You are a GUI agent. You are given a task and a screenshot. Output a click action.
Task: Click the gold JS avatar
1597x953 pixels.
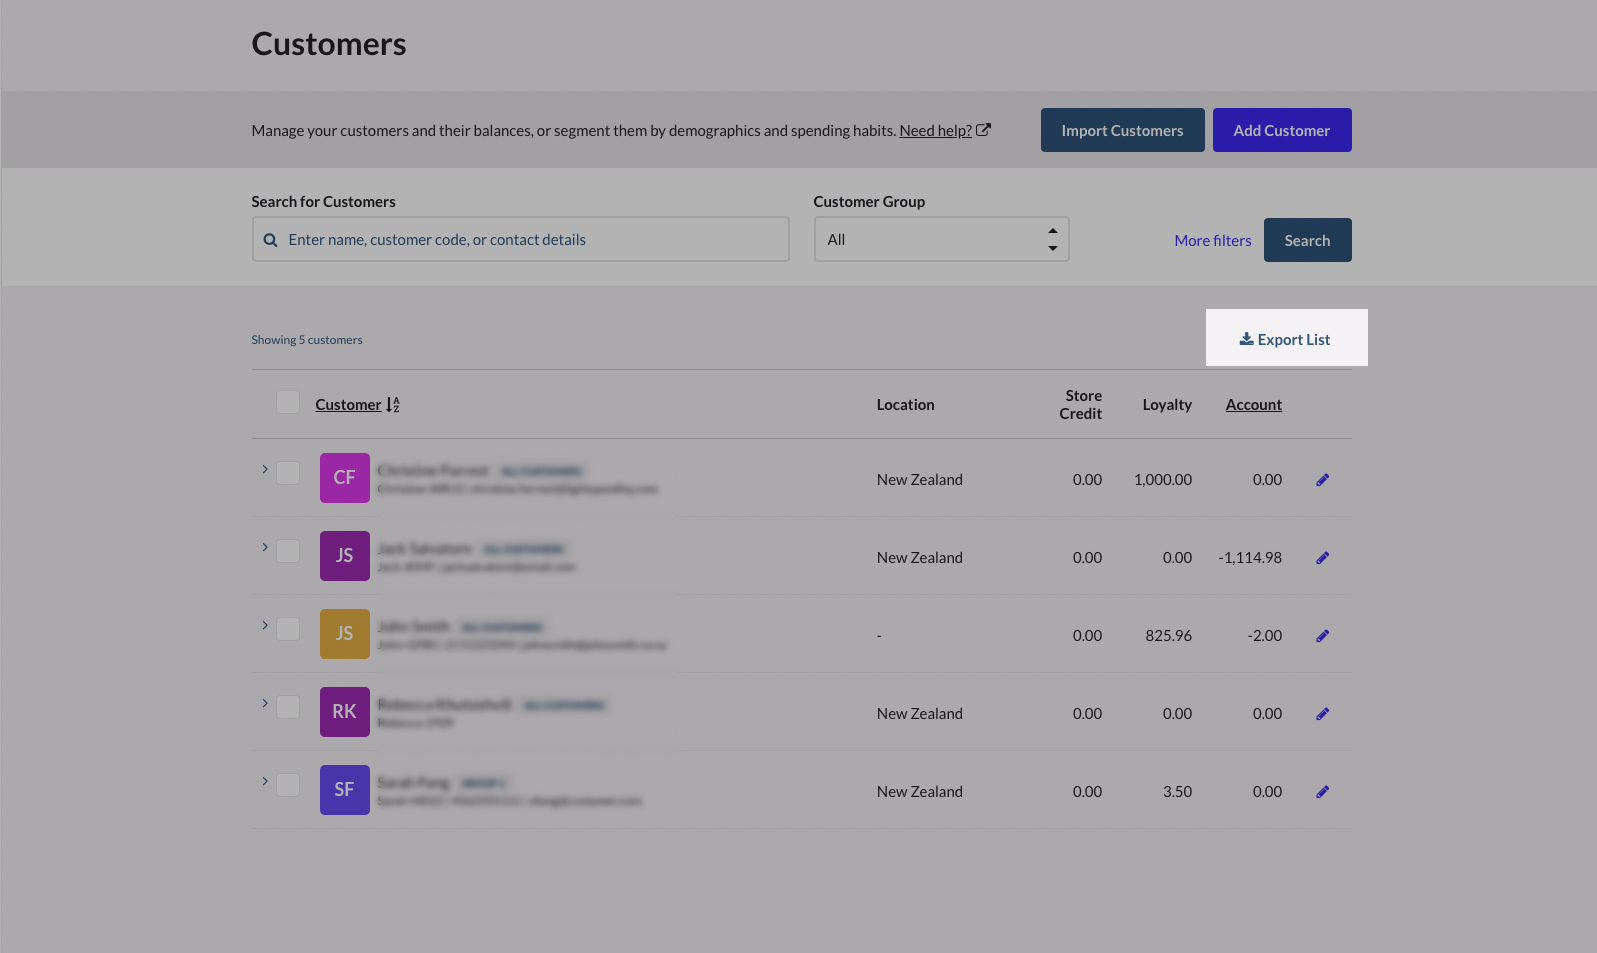[x=345, y=634]
